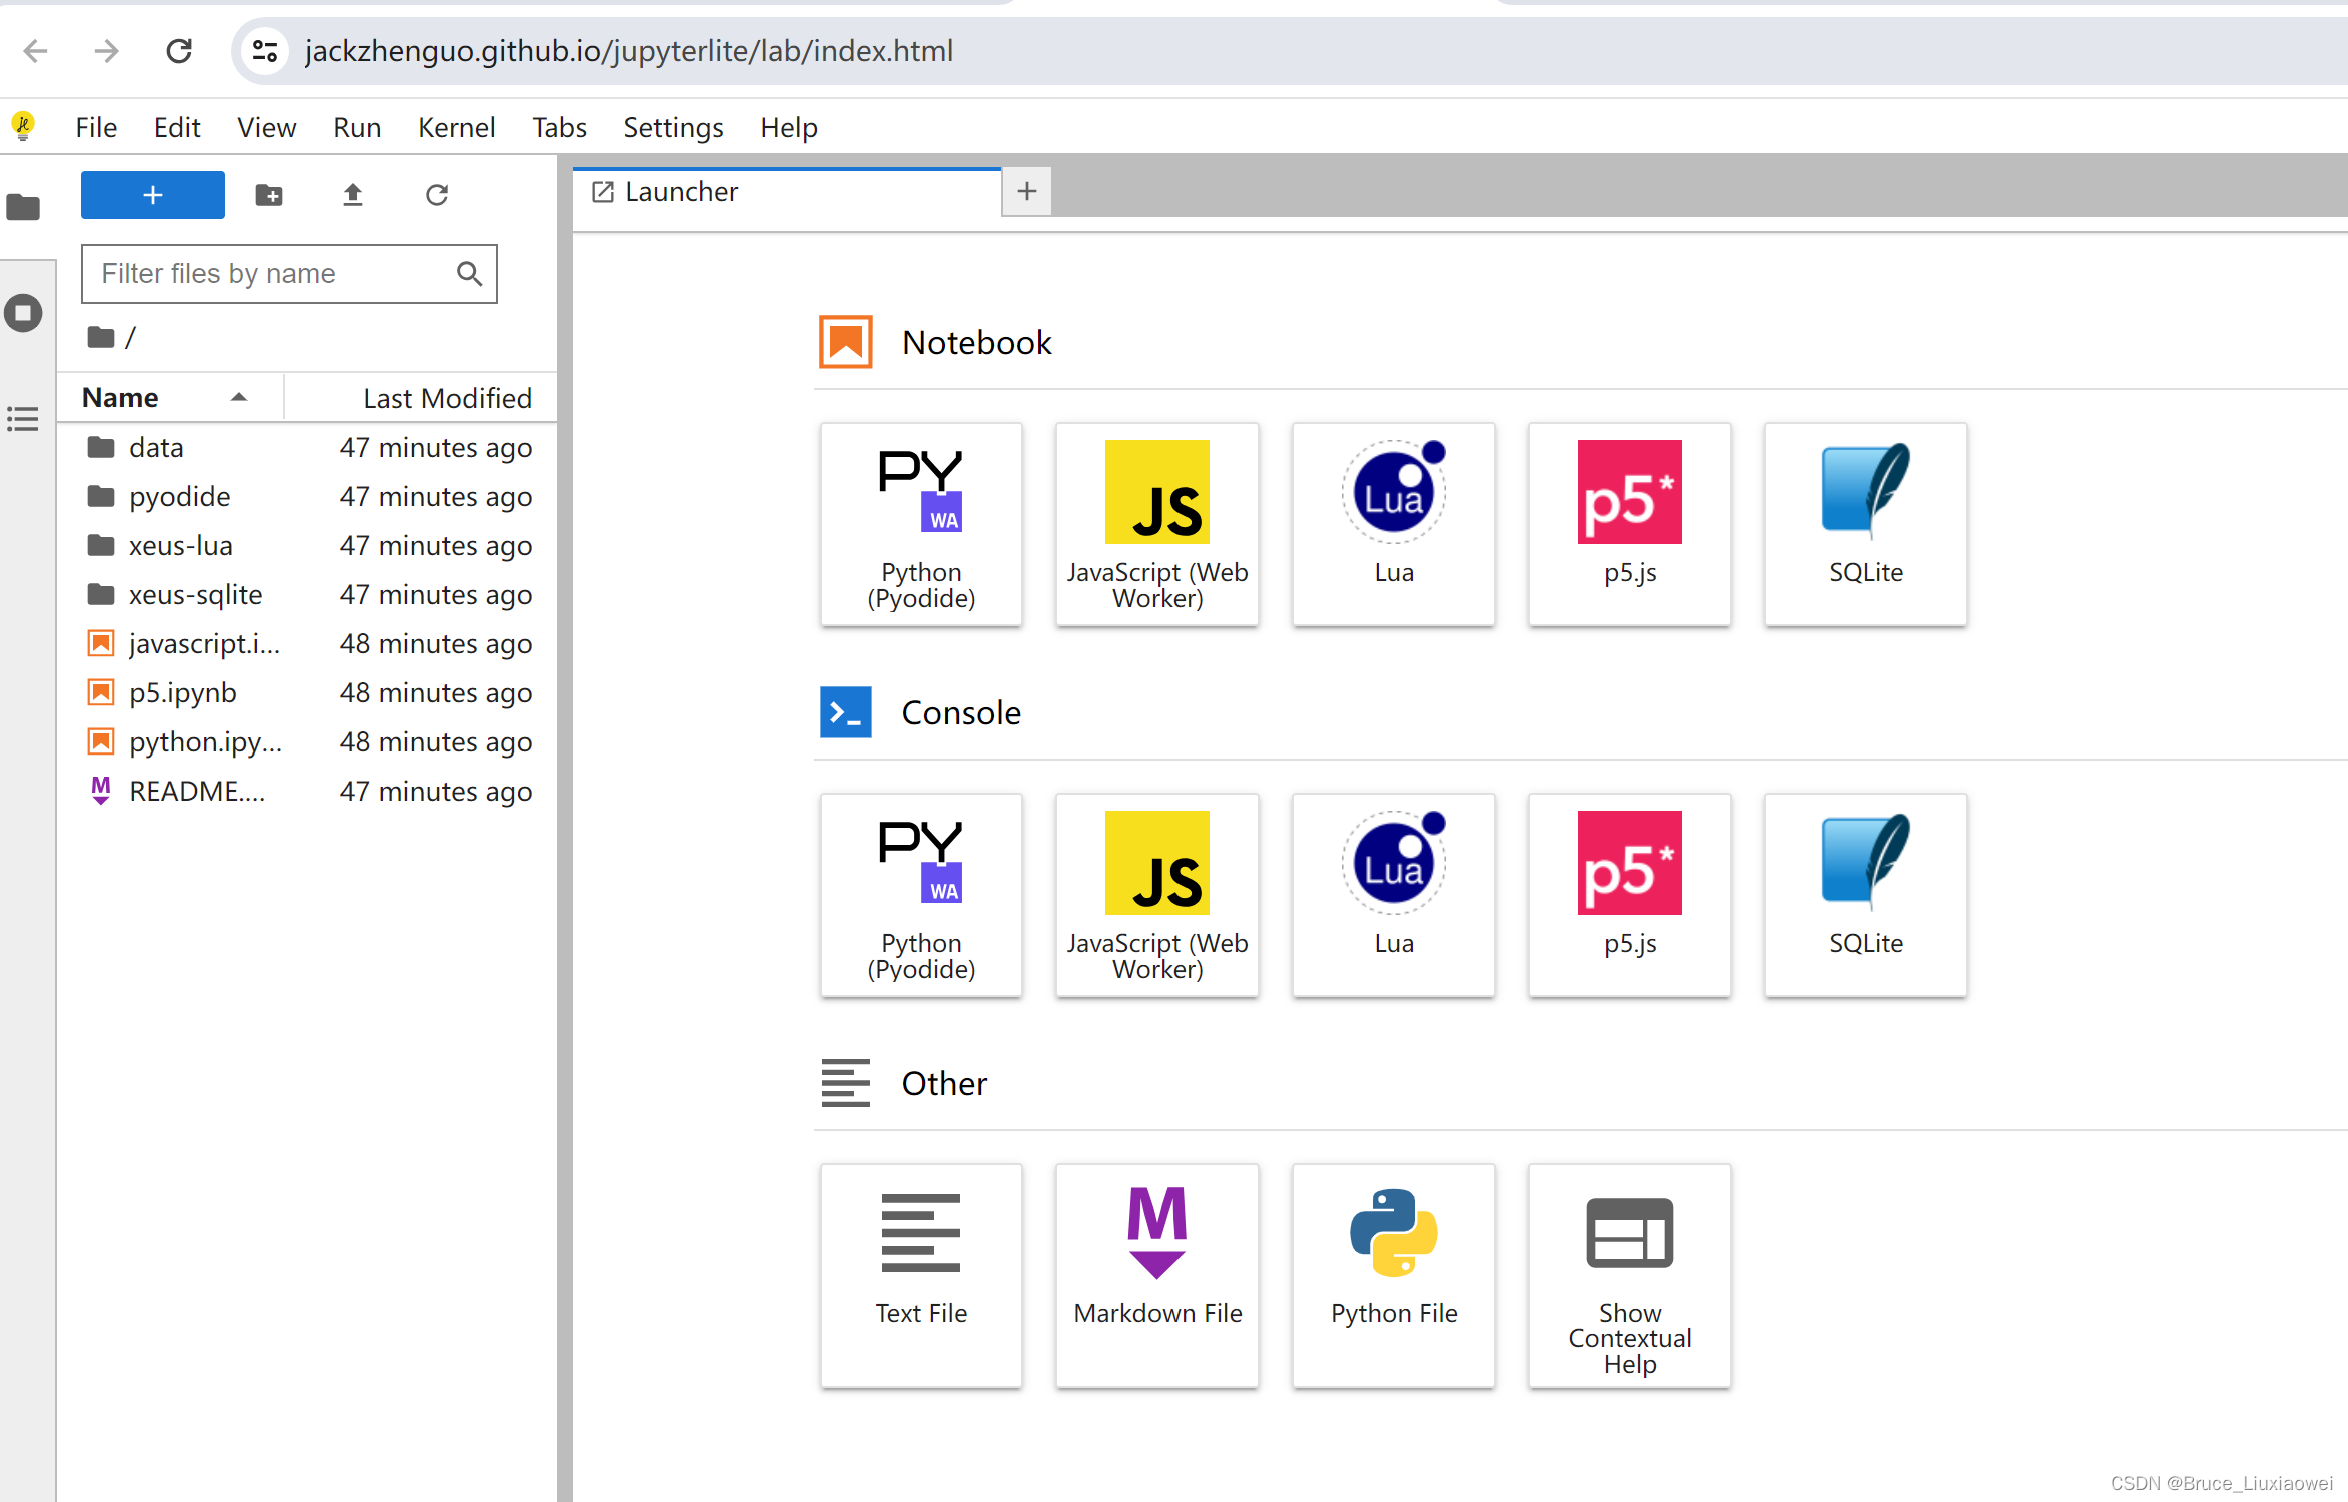Open the Tabs menu
The image size is (2348, 1502).
(x=559, y=127)
